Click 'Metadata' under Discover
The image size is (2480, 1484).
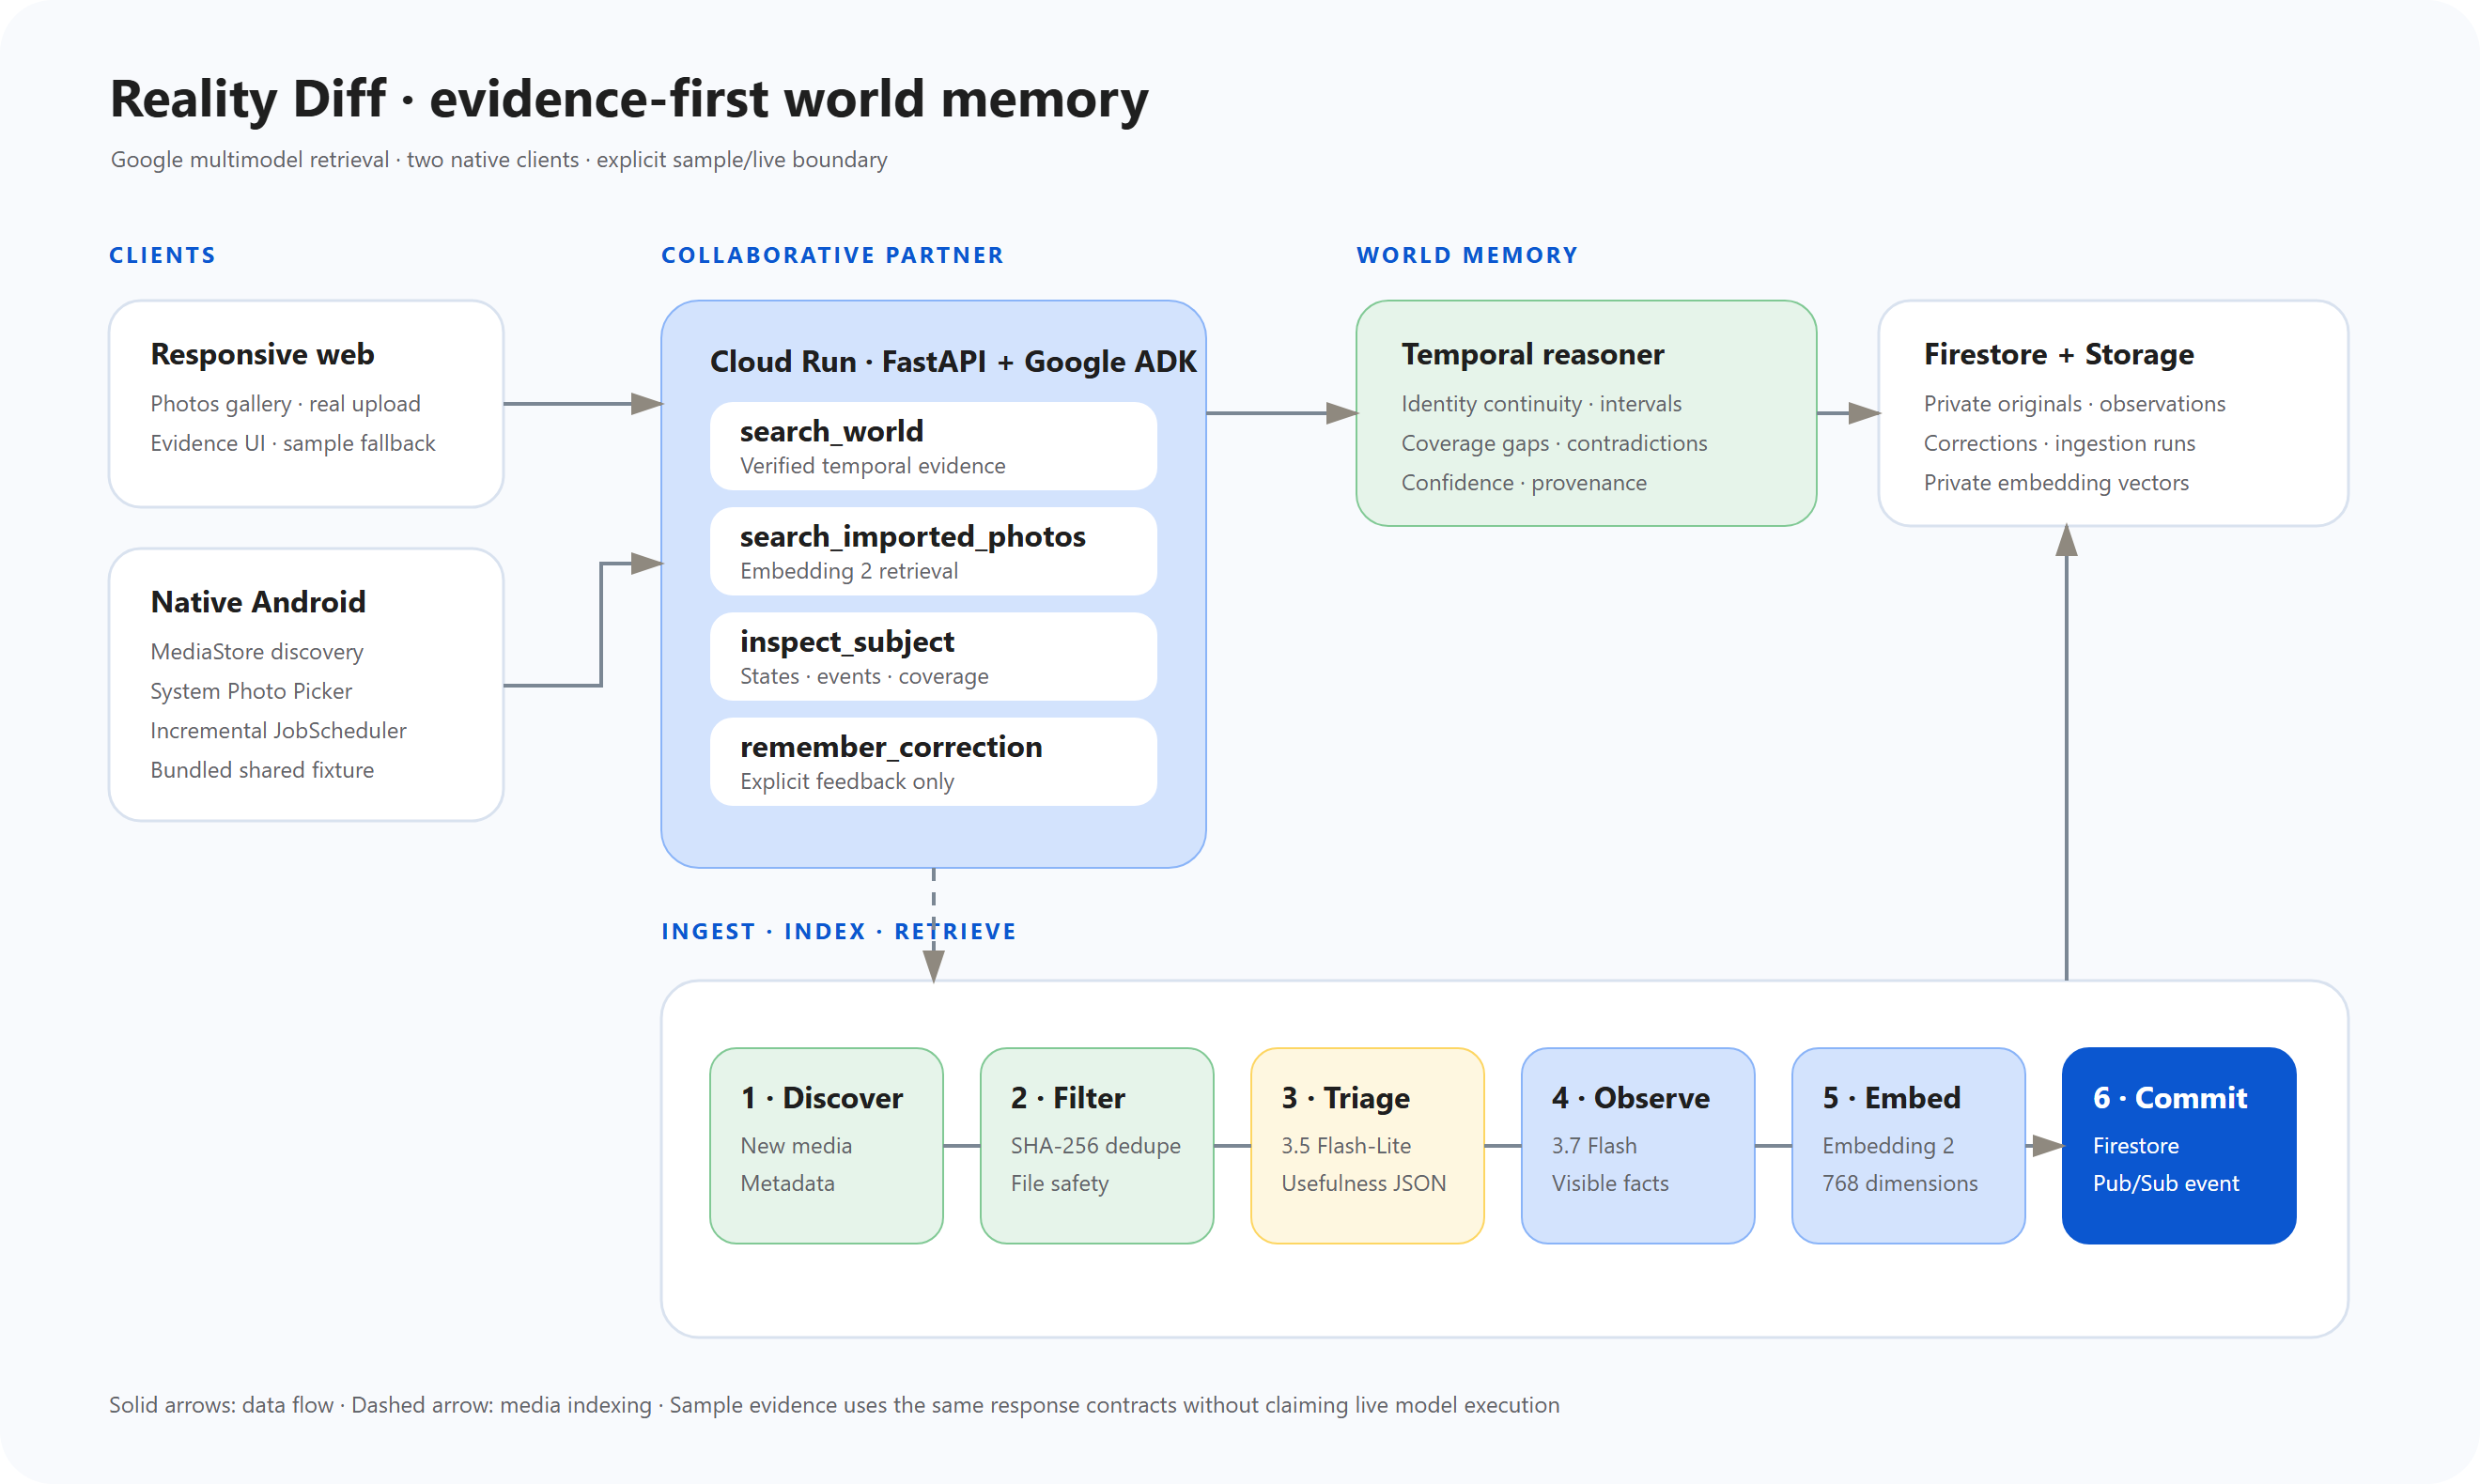point(787,1184)
